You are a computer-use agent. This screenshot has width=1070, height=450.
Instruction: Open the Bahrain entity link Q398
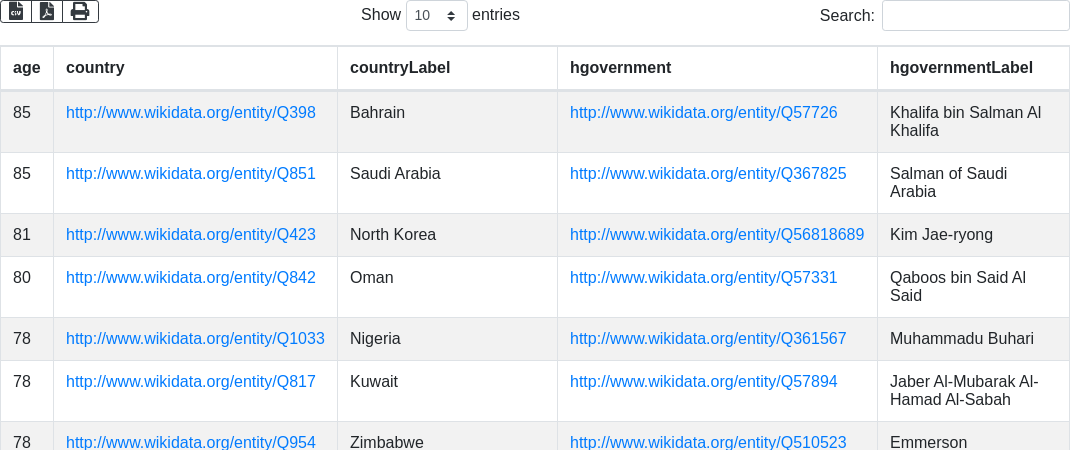(191, 112)
